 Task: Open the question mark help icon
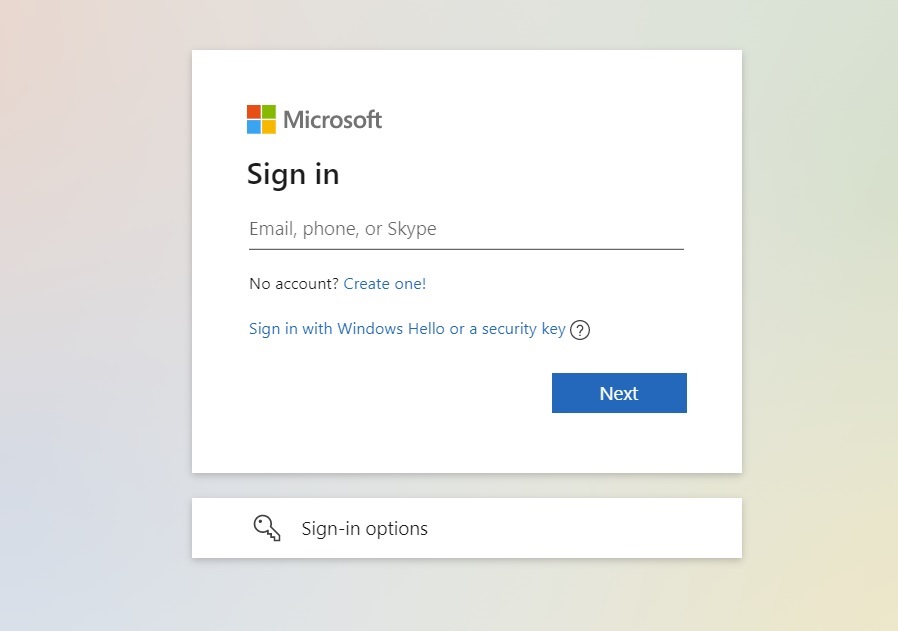pyautogui.click(x=580, y=330)
